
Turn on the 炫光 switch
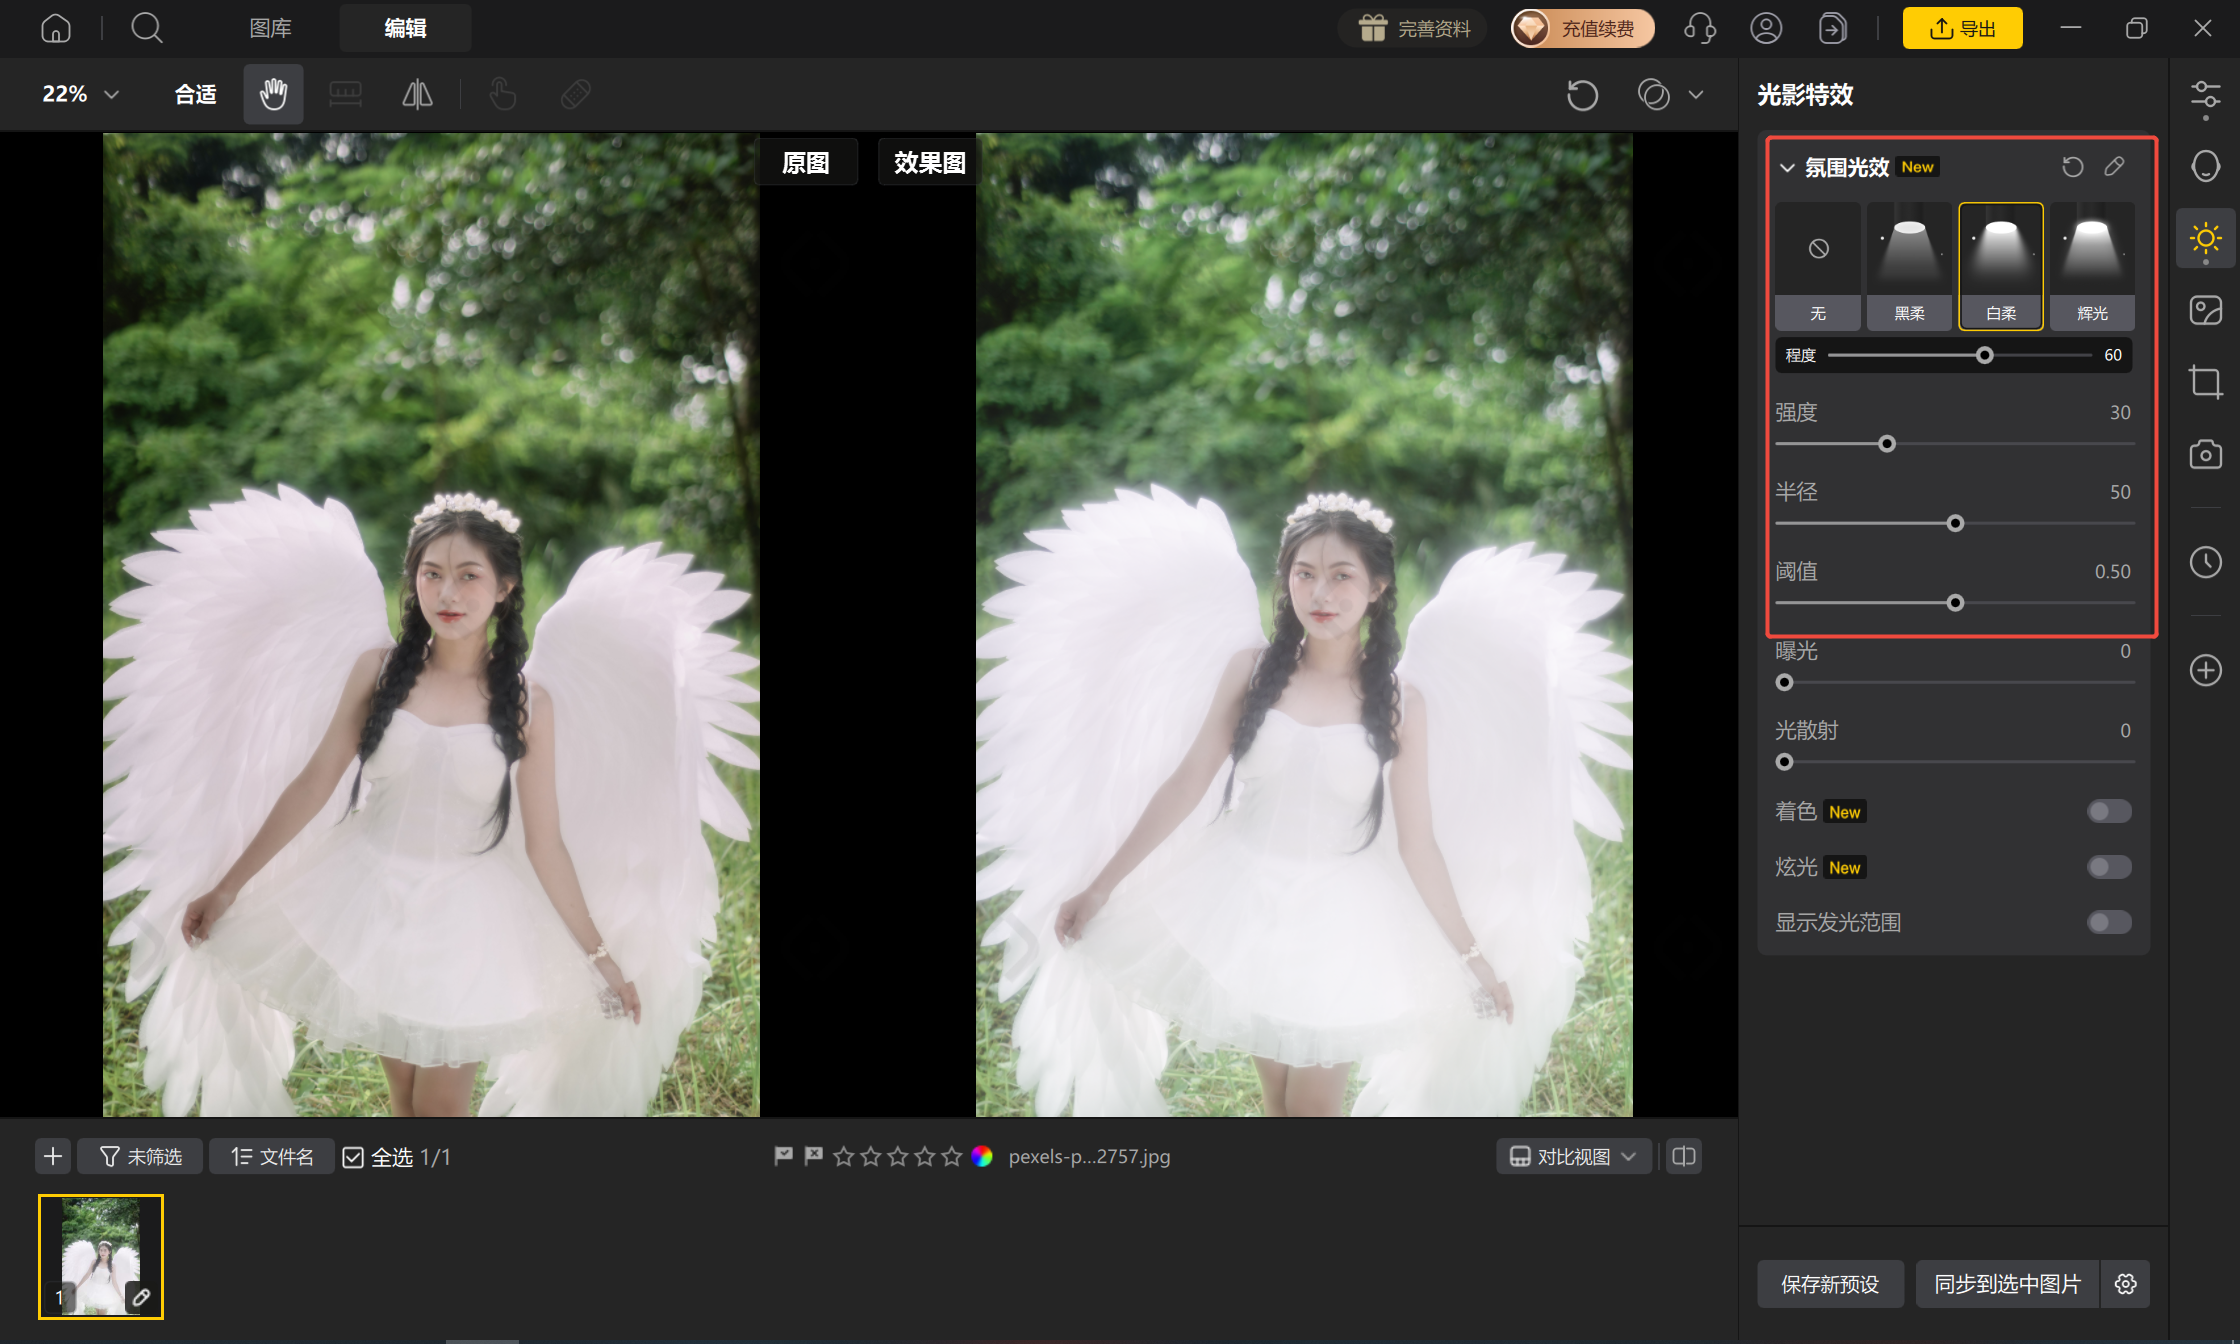click(2109, 867)
